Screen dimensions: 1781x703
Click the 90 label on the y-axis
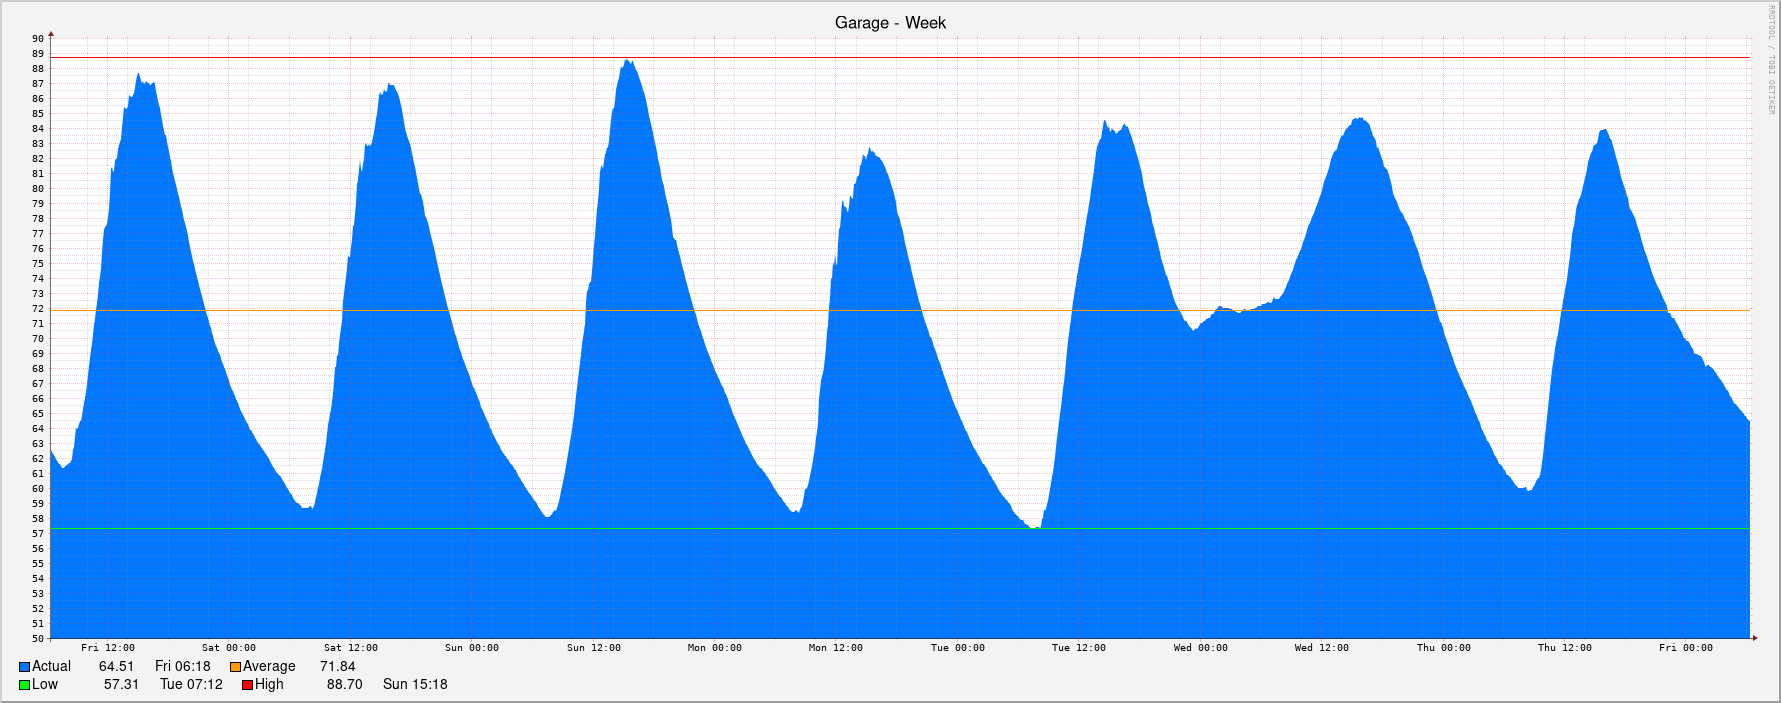(38, 39)
